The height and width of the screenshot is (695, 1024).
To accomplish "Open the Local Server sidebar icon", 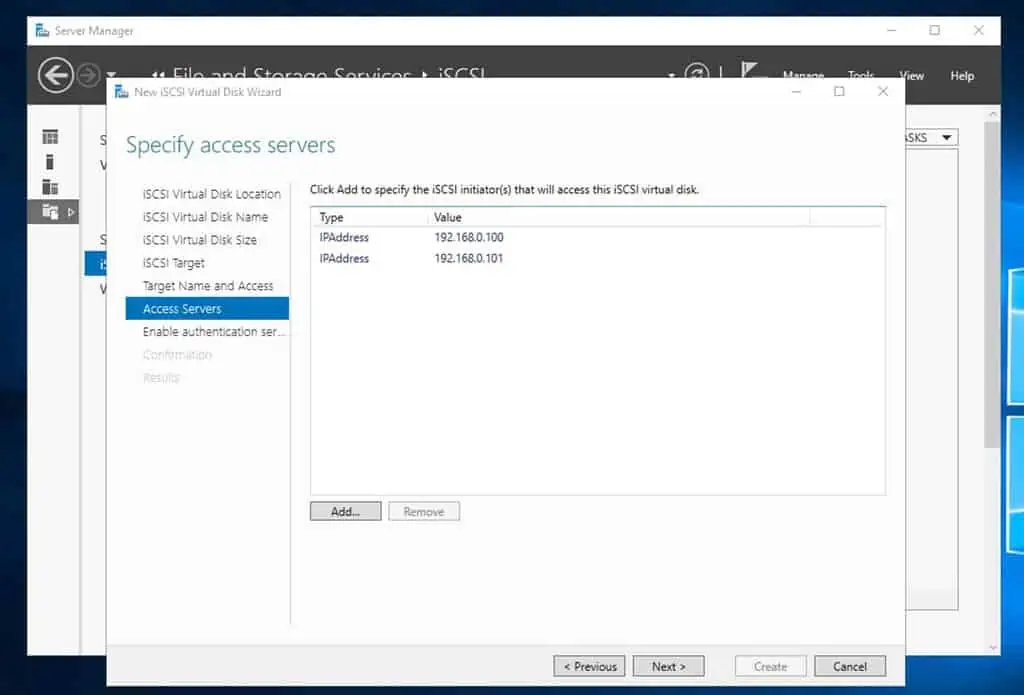I will coord(50,161).
